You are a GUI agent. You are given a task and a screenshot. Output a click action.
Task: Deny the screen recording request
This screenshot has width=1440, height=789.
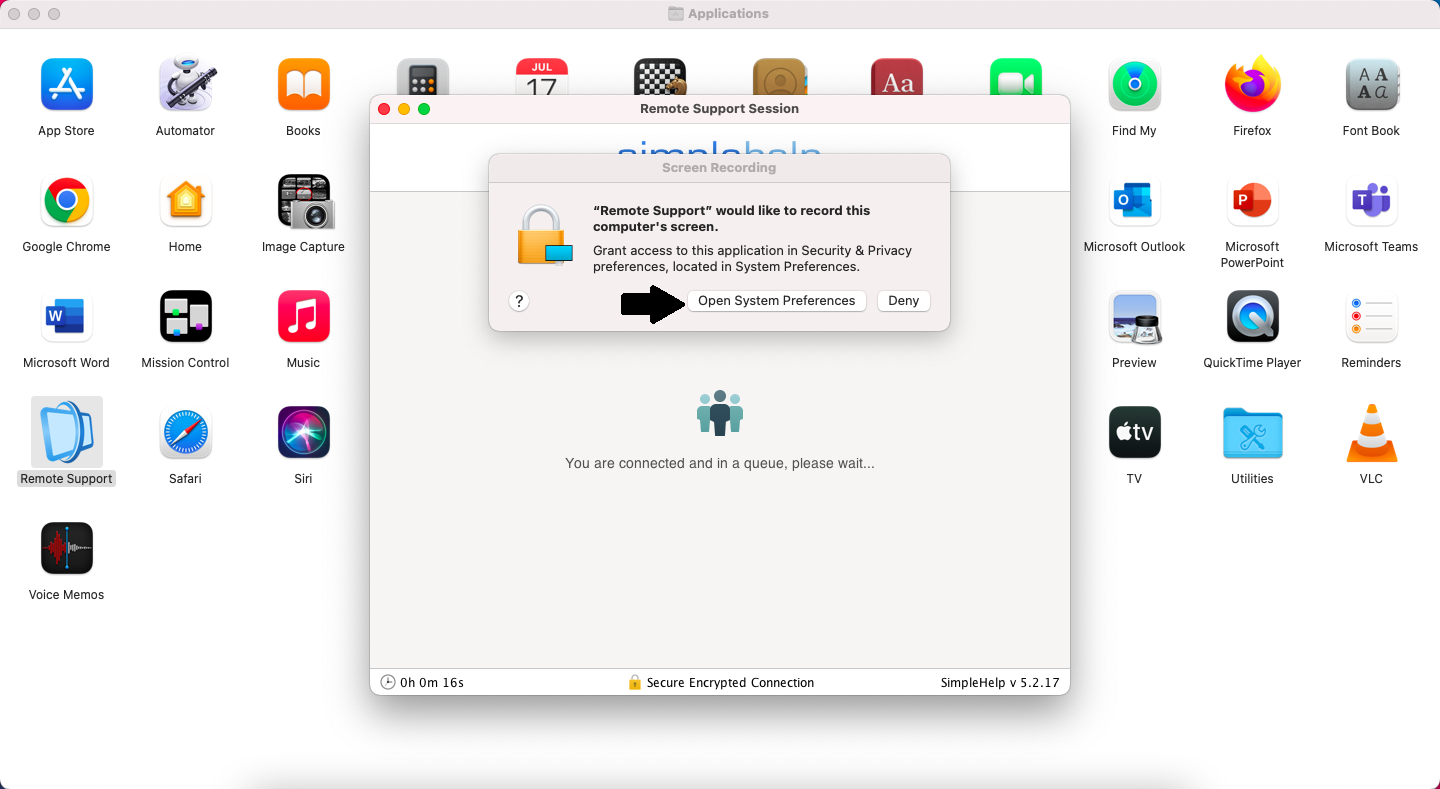903,301
